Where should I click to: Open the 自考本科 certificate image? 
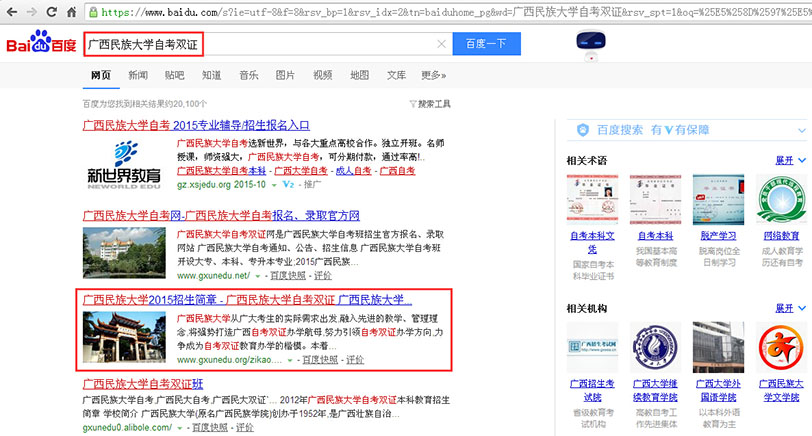pyautogui.click(x=656, y=199)
